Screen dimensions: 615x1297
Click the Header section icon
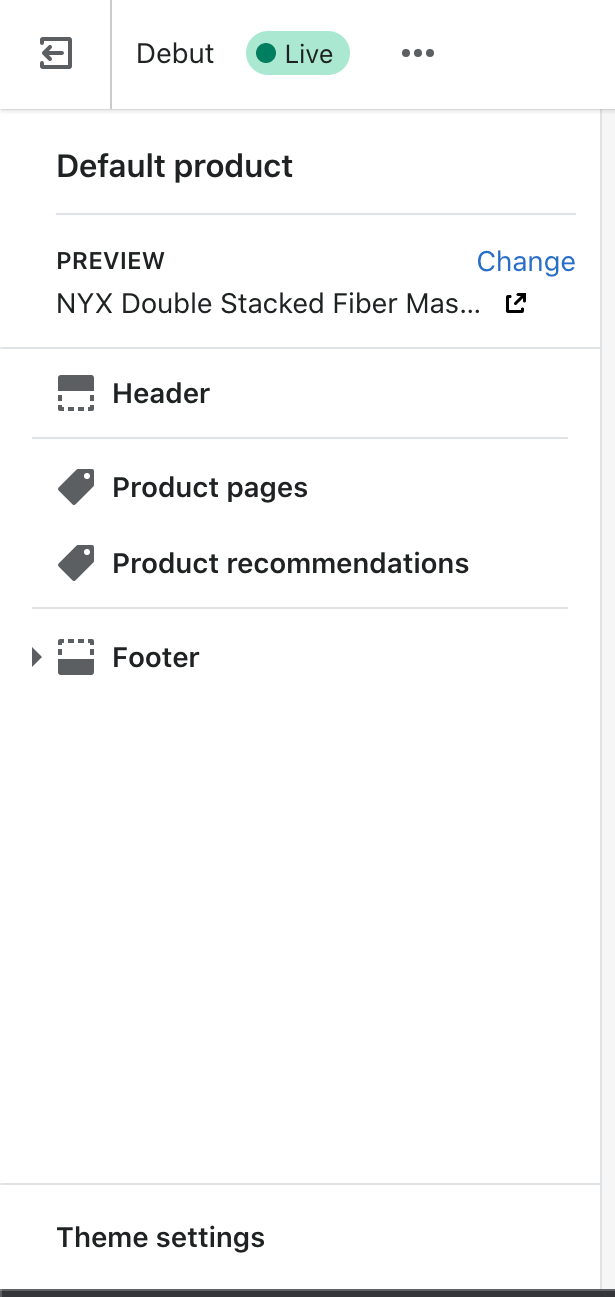pos(76,394)
